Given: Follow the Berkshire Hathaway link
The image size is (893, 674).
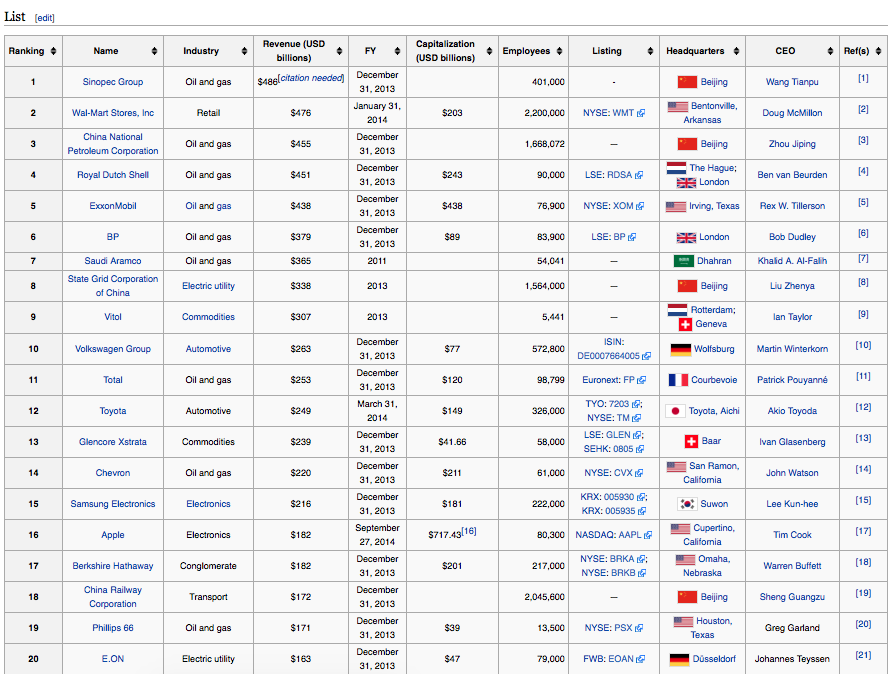Looking at the screenshot, I should pos(113,566).
